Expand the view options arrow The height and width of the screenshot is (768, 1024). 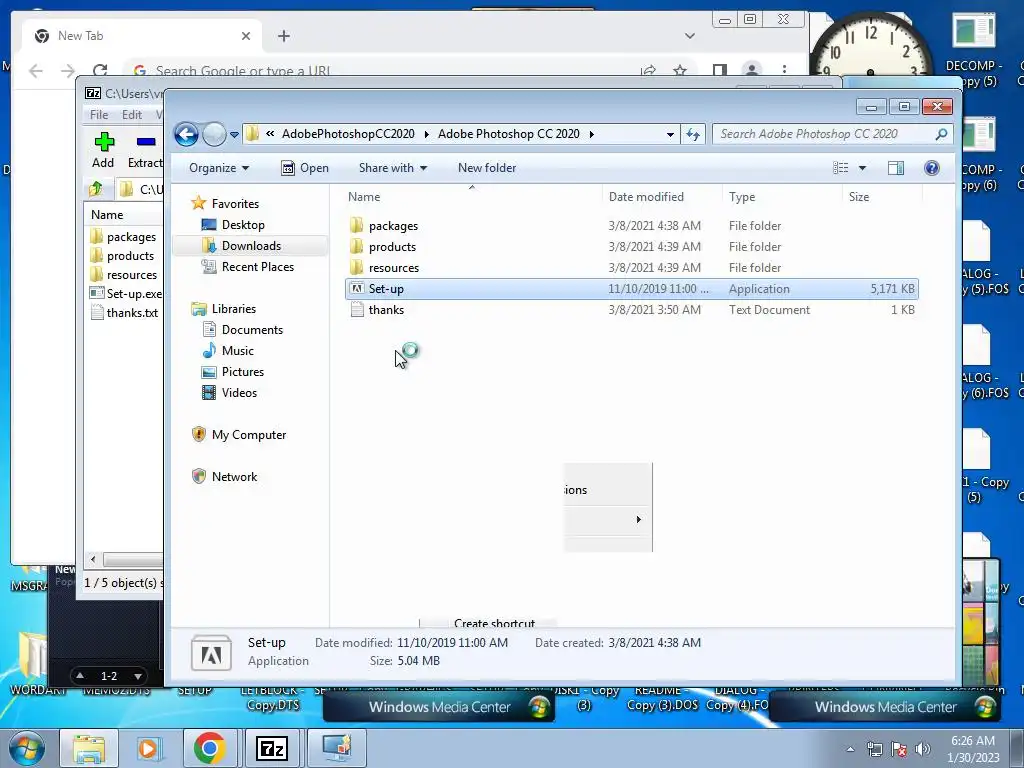point(862,168)
